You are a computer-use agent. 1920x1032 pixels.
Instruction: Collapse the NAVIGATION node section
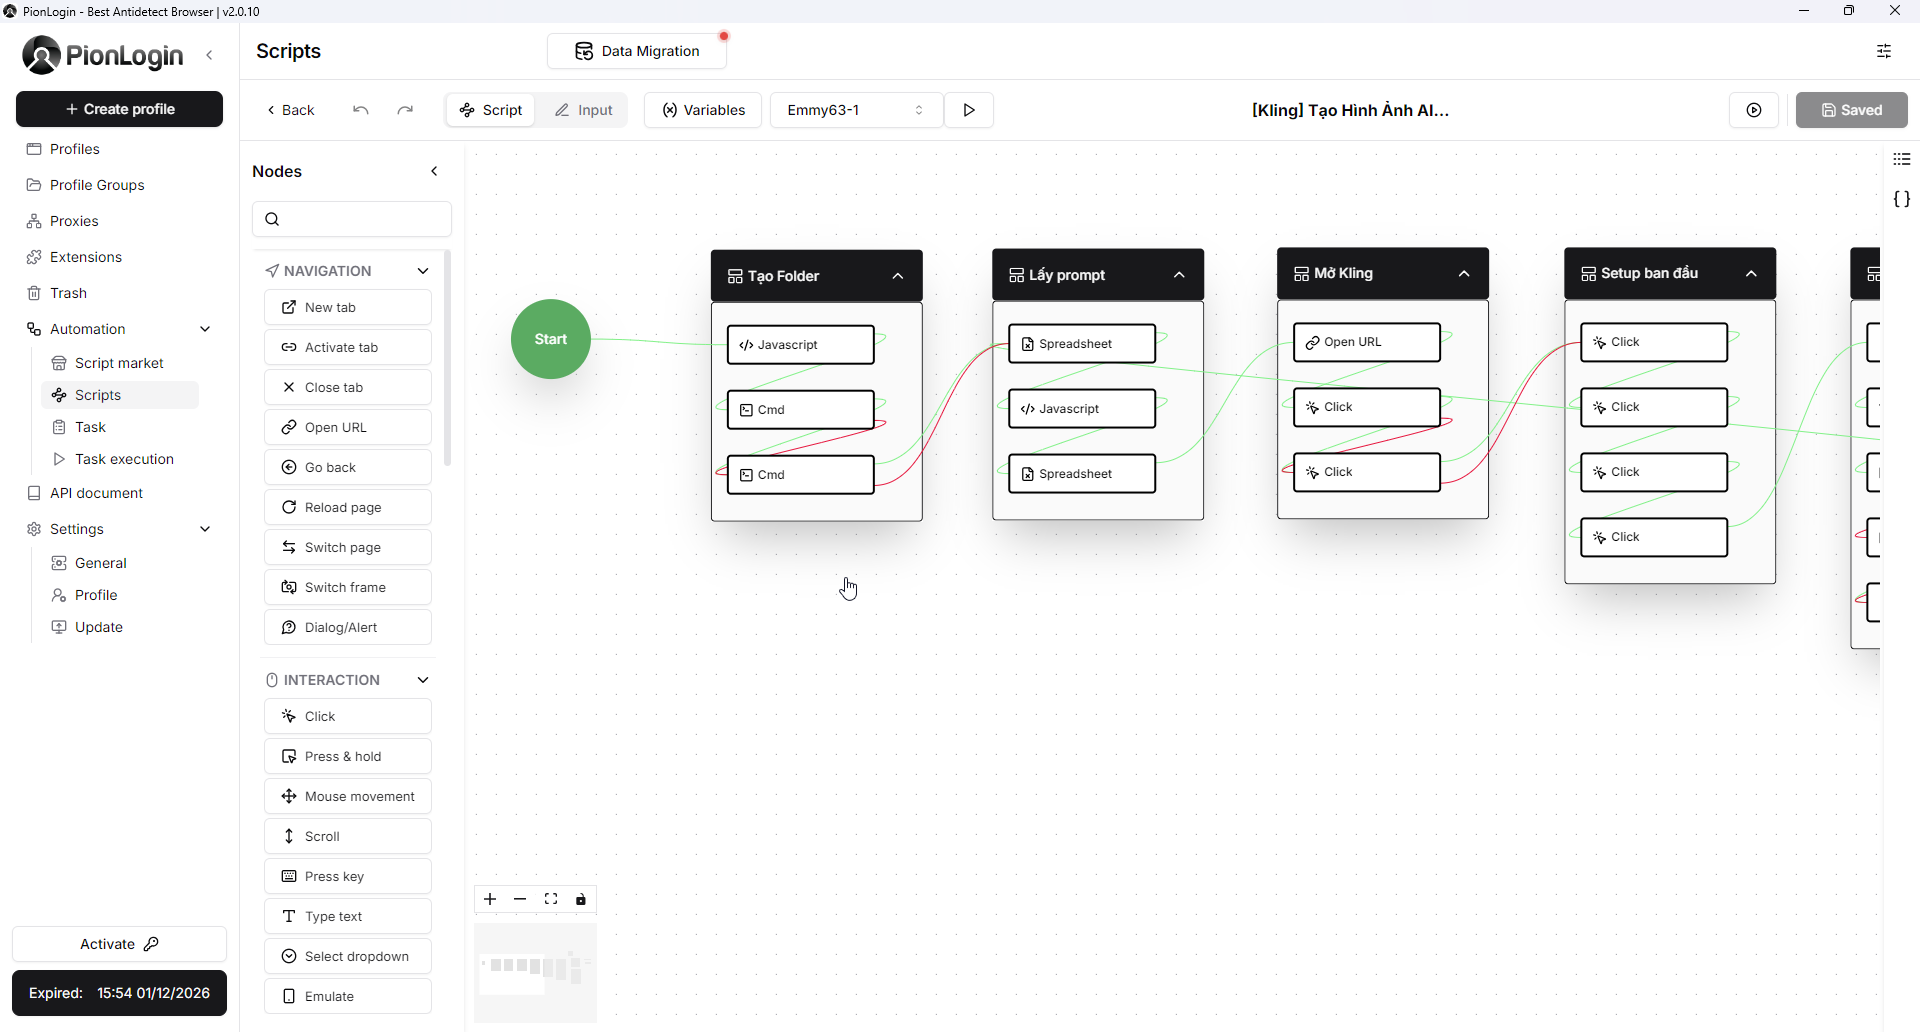click(423, 271)
